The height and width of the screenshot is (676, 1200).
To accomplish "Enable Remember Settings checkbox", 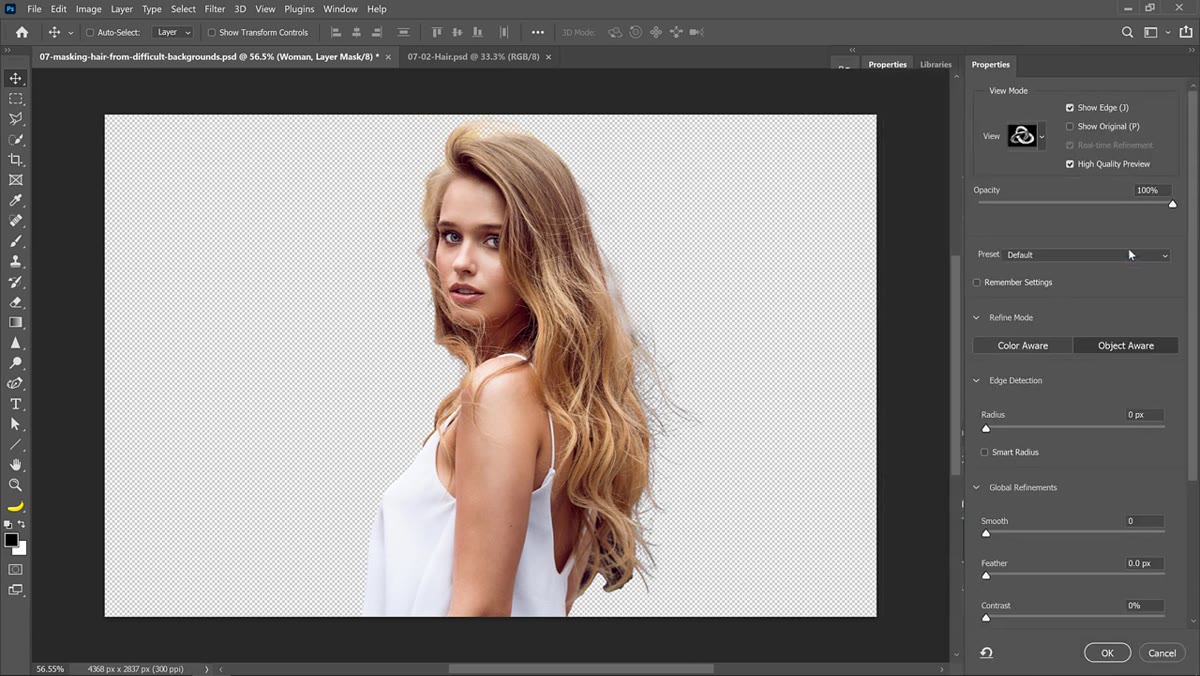I will pos(977,282).
